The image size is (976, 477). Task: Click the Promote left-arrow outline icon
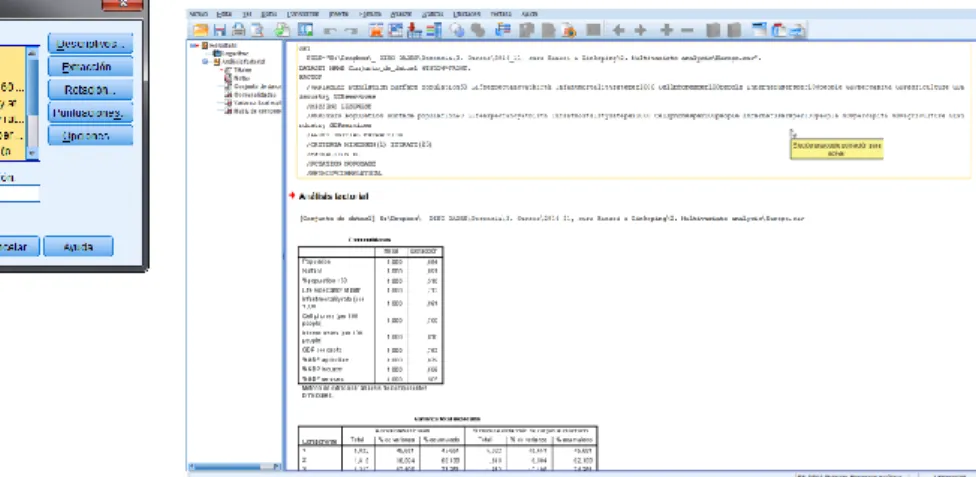[618, 30]
